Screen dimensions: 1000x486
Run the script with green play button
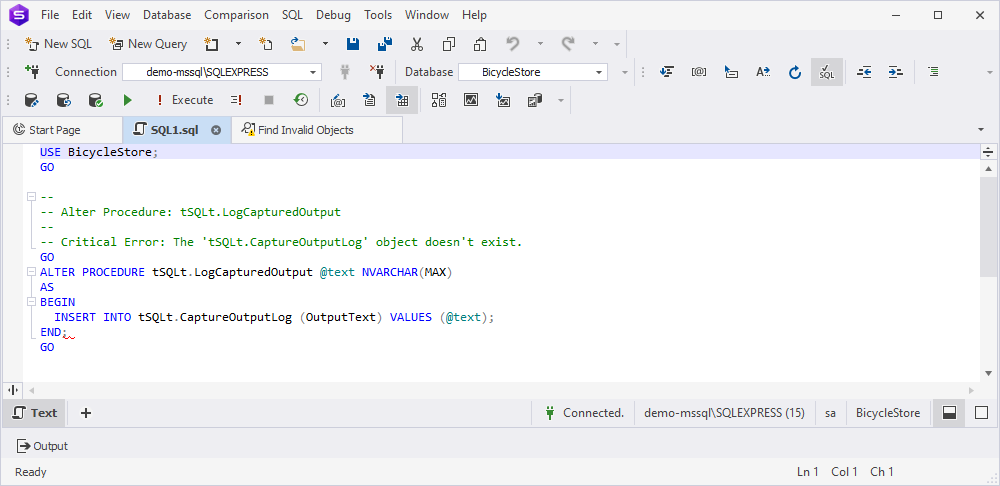pyautogui.click(x=128, y=100)
